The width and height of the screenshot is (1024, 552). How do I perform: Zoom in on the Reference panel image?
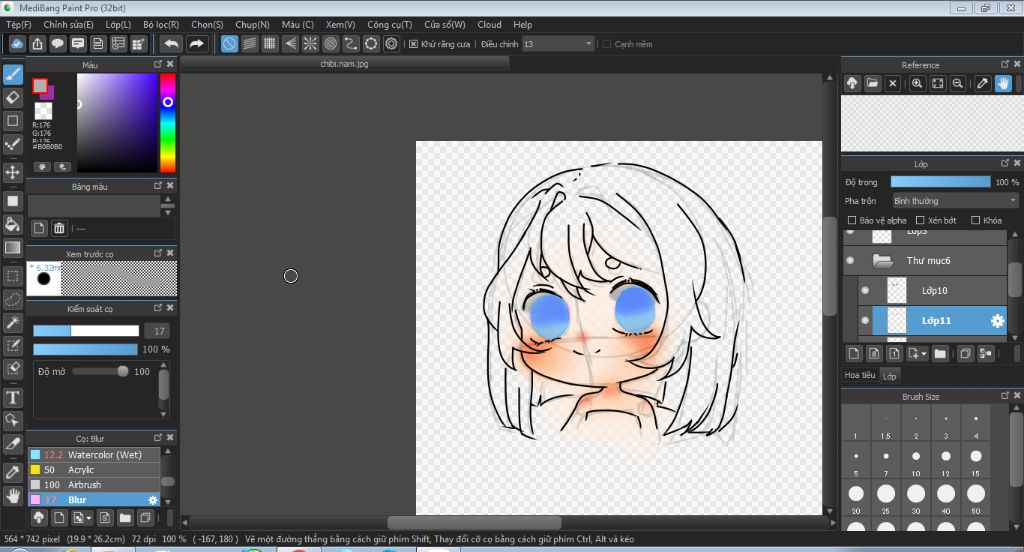[917, 84]
